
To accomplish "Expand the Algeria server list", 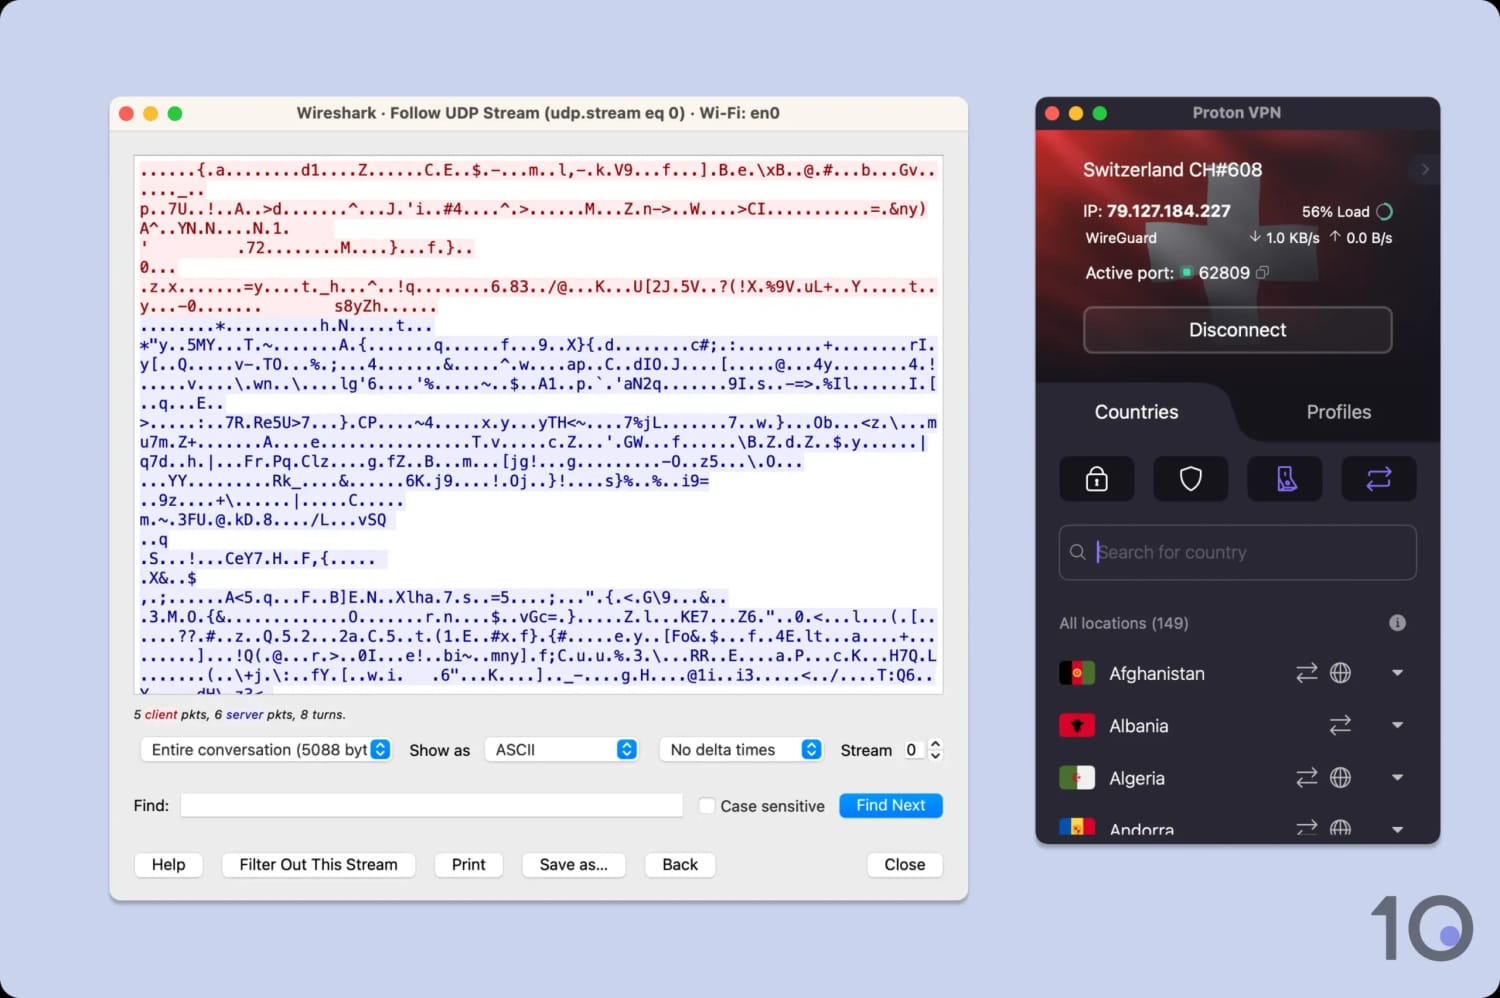I will coord(1398,777).
